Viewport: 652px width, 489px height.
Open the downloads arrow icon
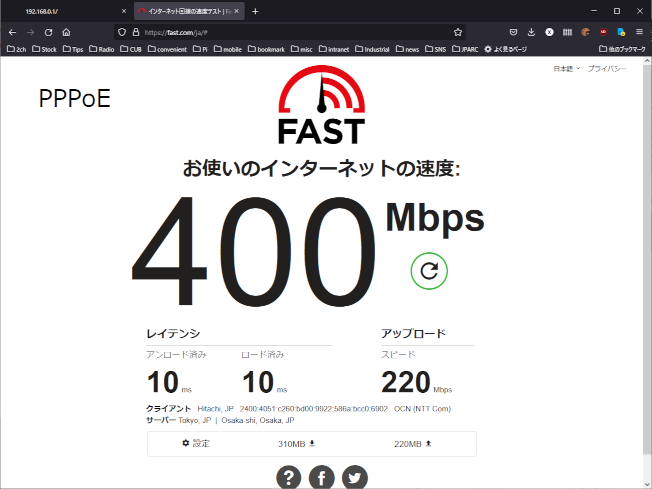pyautogui.click(x=531, y=32)
